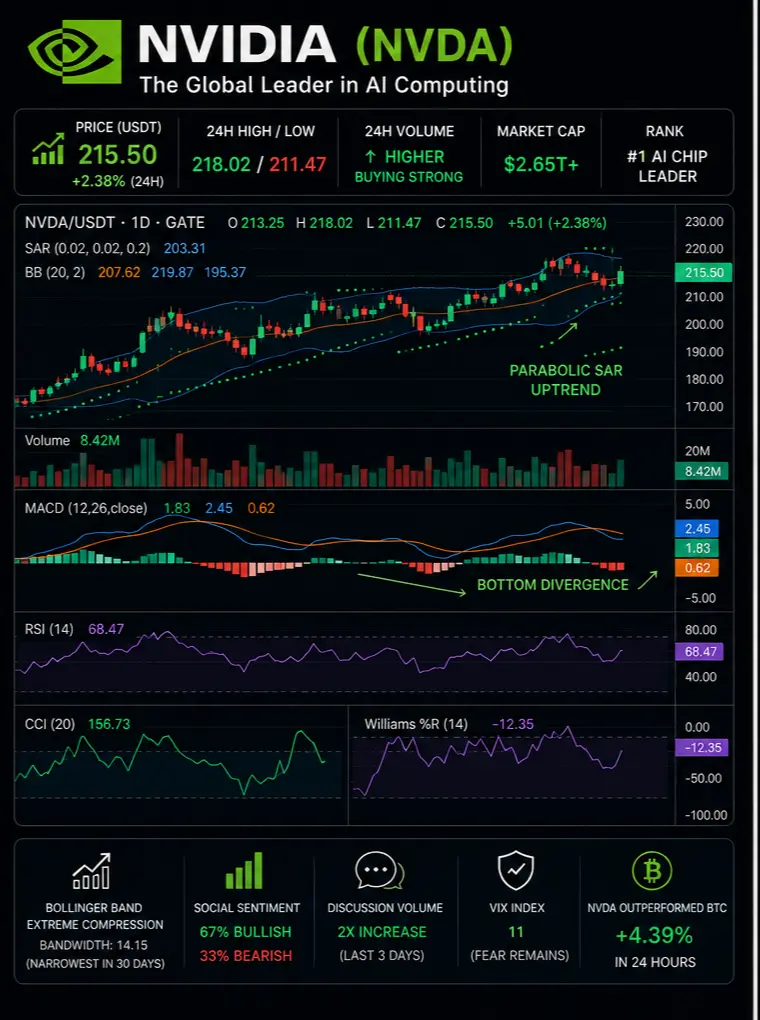Click the open value 213.25 in chart header
The image size is (760, 1020).
click(x=262, y=223)
